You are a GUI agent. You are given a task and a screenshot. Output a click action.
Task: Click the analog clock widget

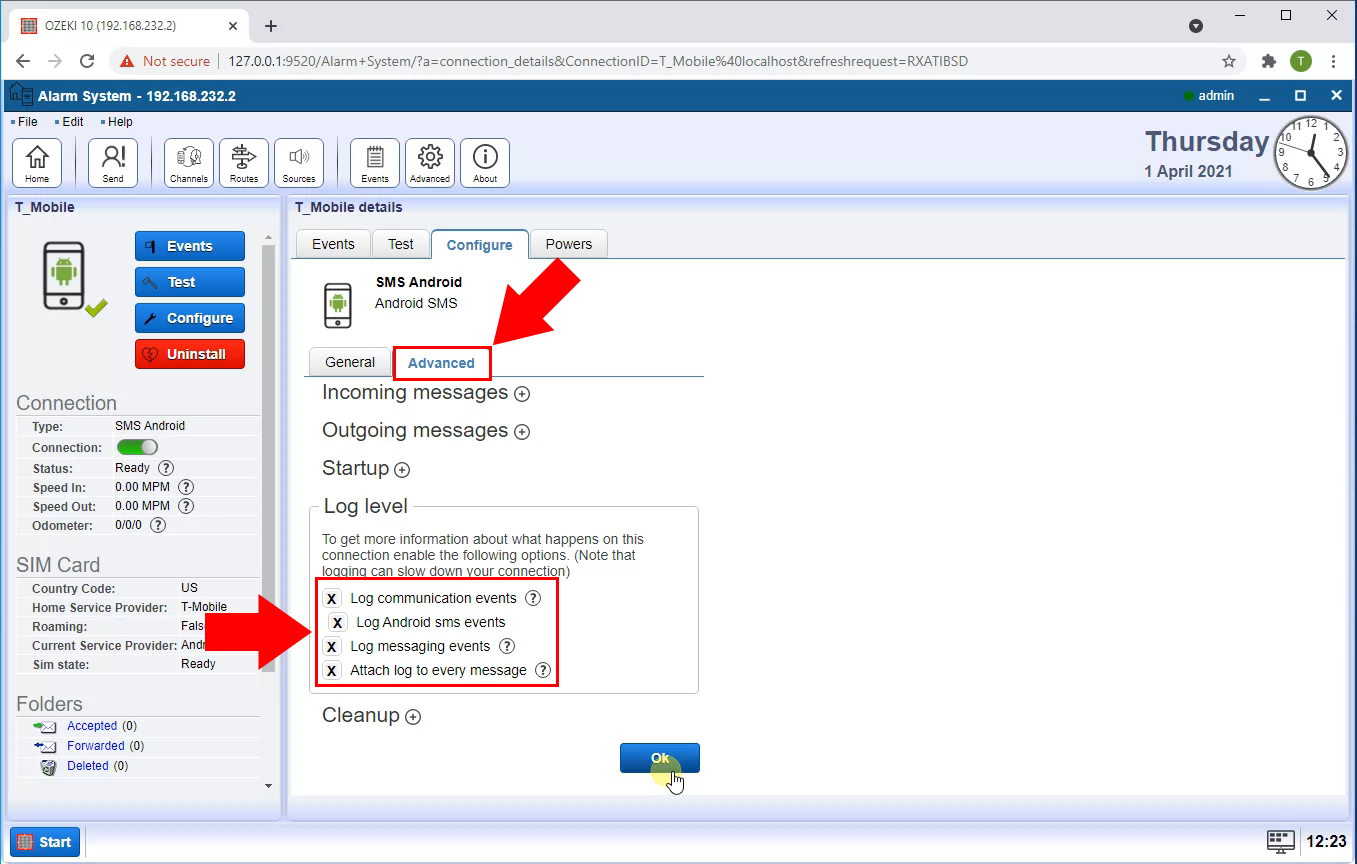(1310, 152)
